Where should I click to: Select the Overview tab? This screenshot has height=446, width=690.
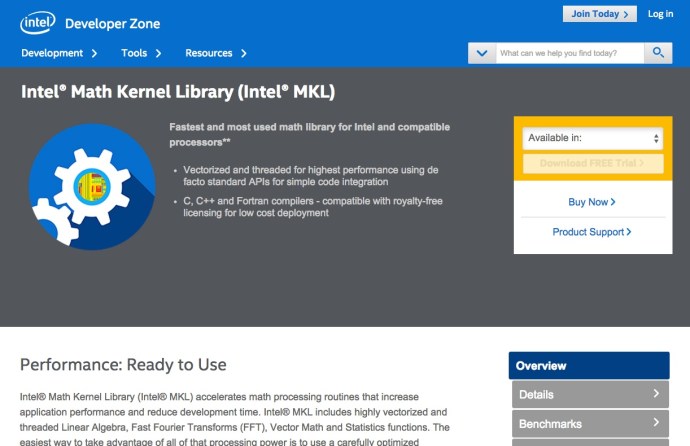pyautogui.click(x=589, y=366)
